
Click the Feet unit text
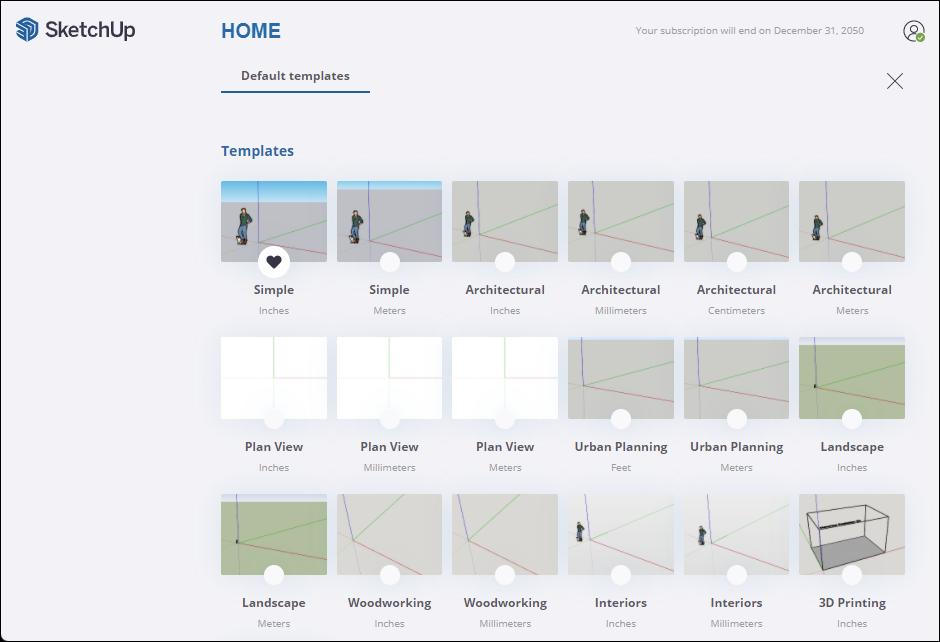[x=620, y=468]
